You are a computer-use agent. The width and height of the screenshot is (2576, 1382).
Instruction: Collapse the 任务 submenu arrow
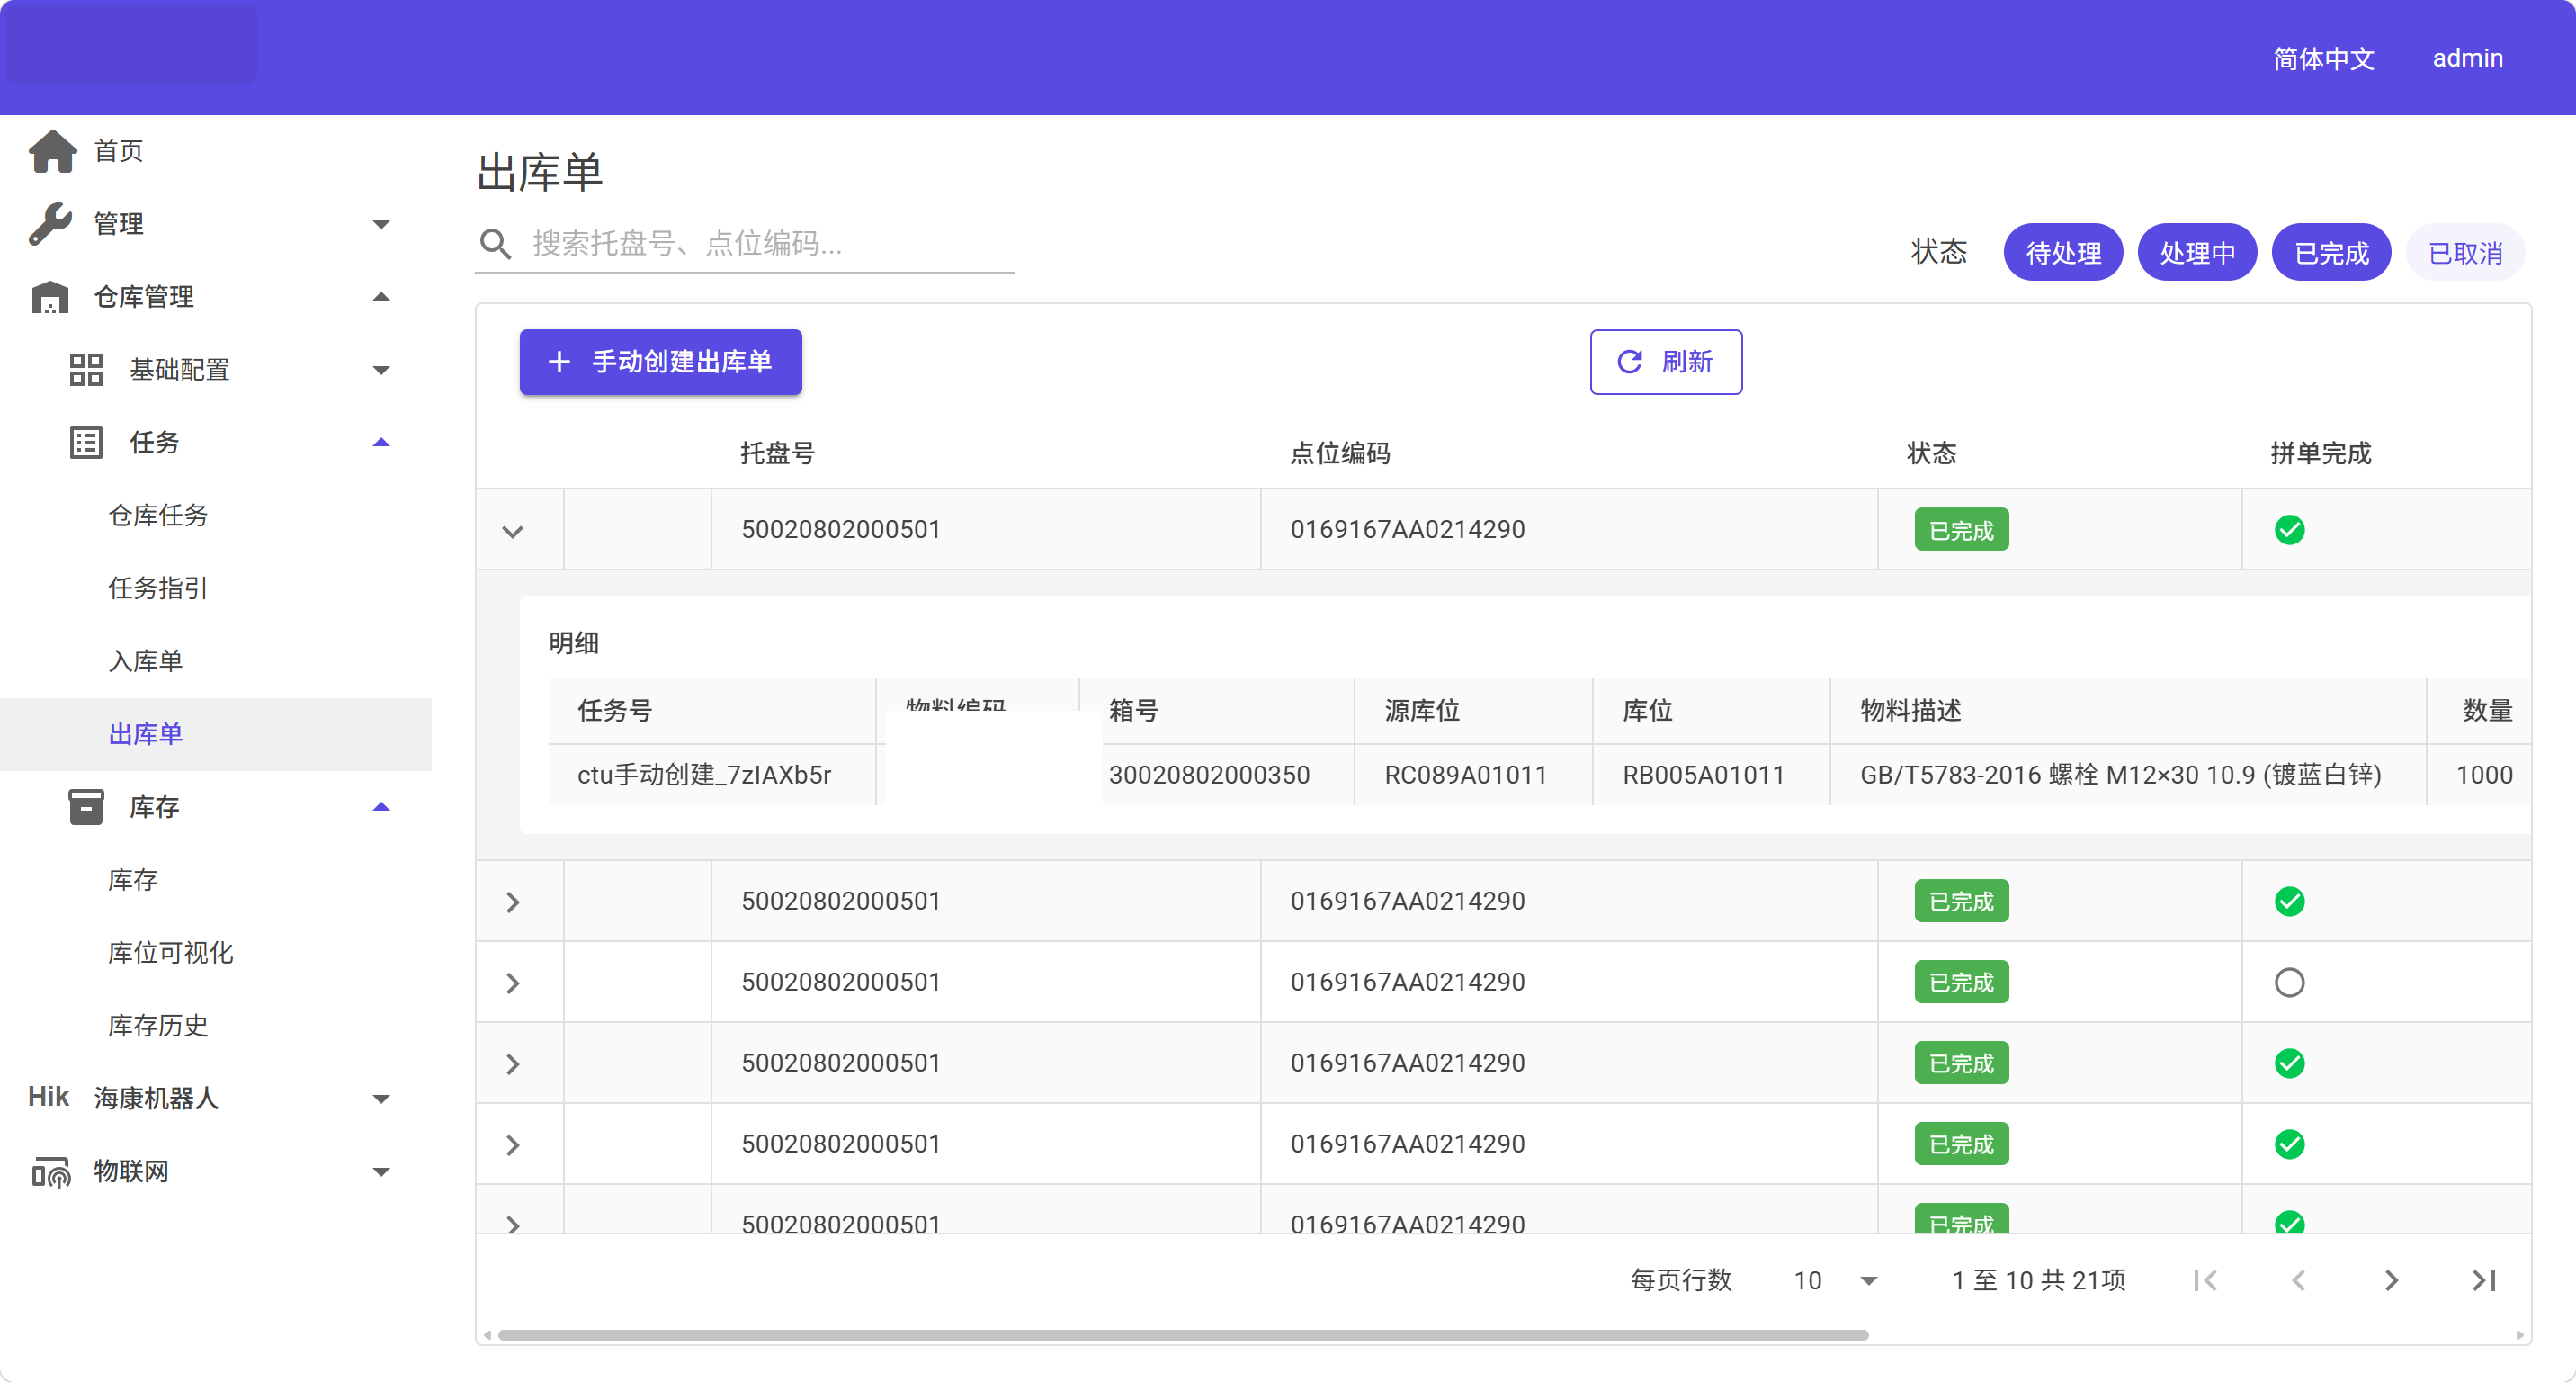coord(381,443)
